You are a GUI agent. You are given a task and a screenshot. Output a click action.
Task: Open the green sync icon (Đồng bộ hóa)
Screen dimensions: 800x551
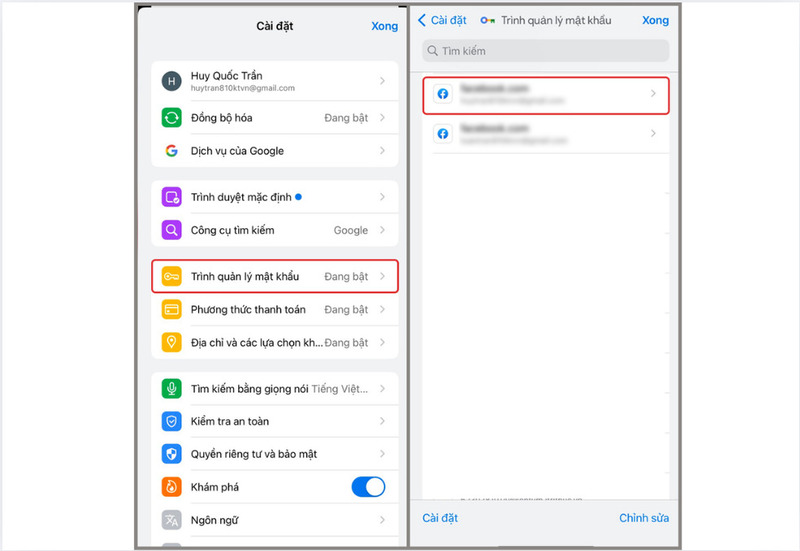171,118
